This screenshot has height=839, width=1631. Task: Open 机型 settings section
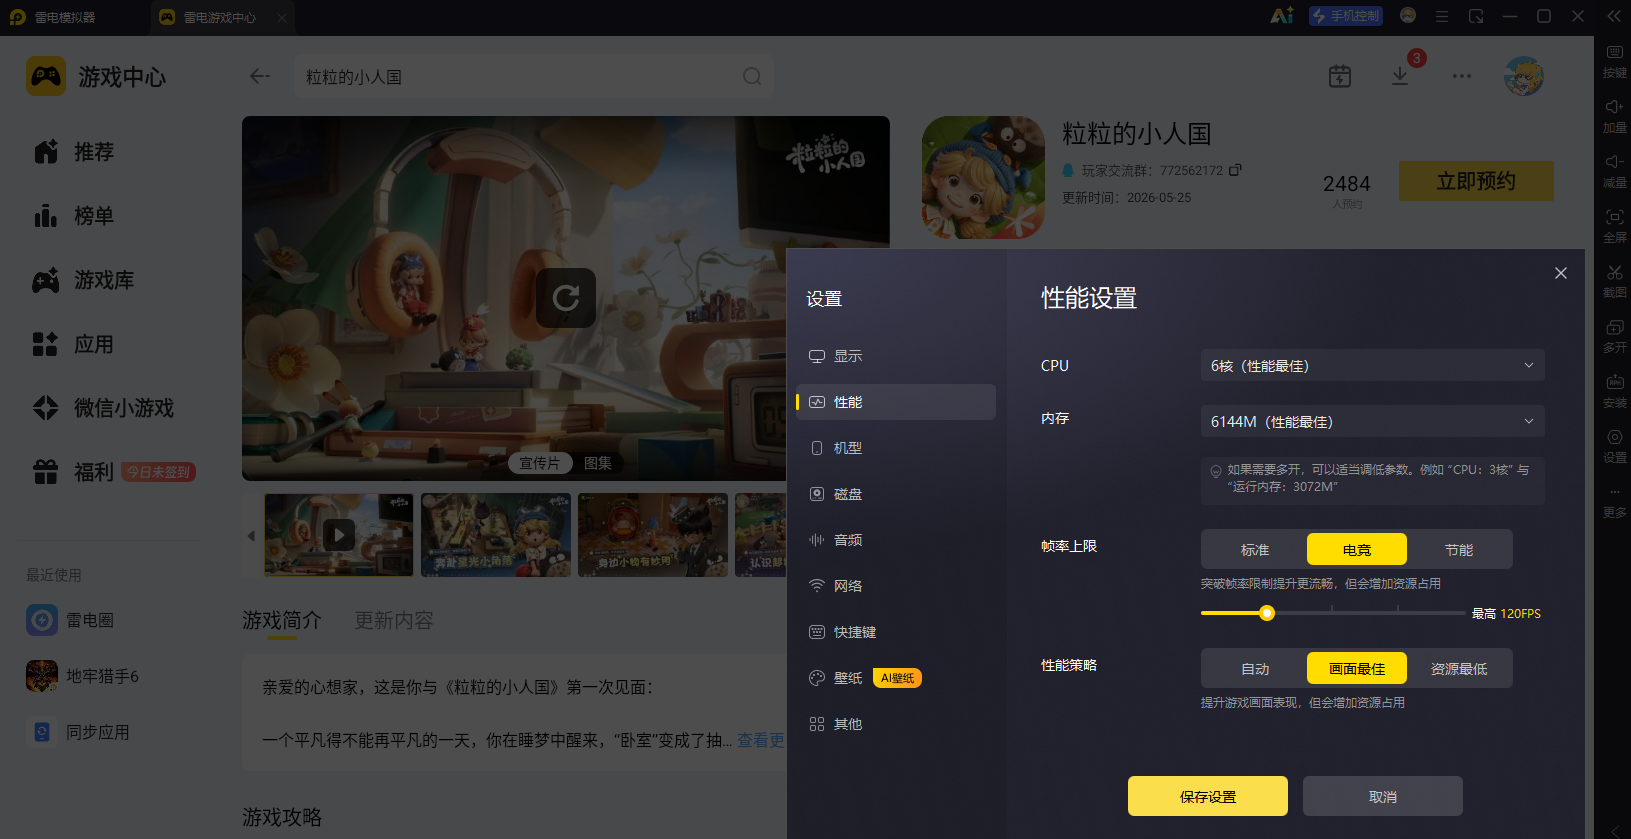coord(896,448)
